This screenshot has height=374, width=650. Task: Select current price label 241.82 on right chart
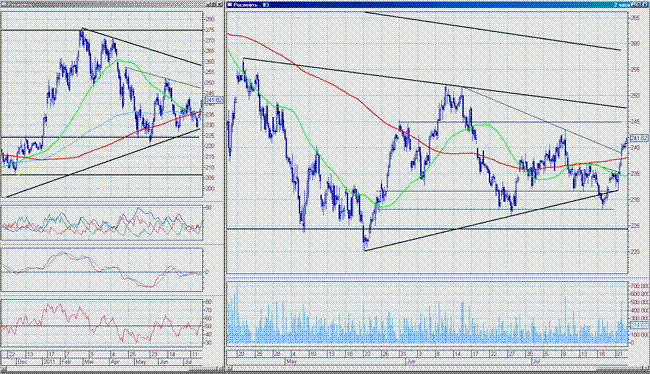pyautogui.click(x=639, y=138)
